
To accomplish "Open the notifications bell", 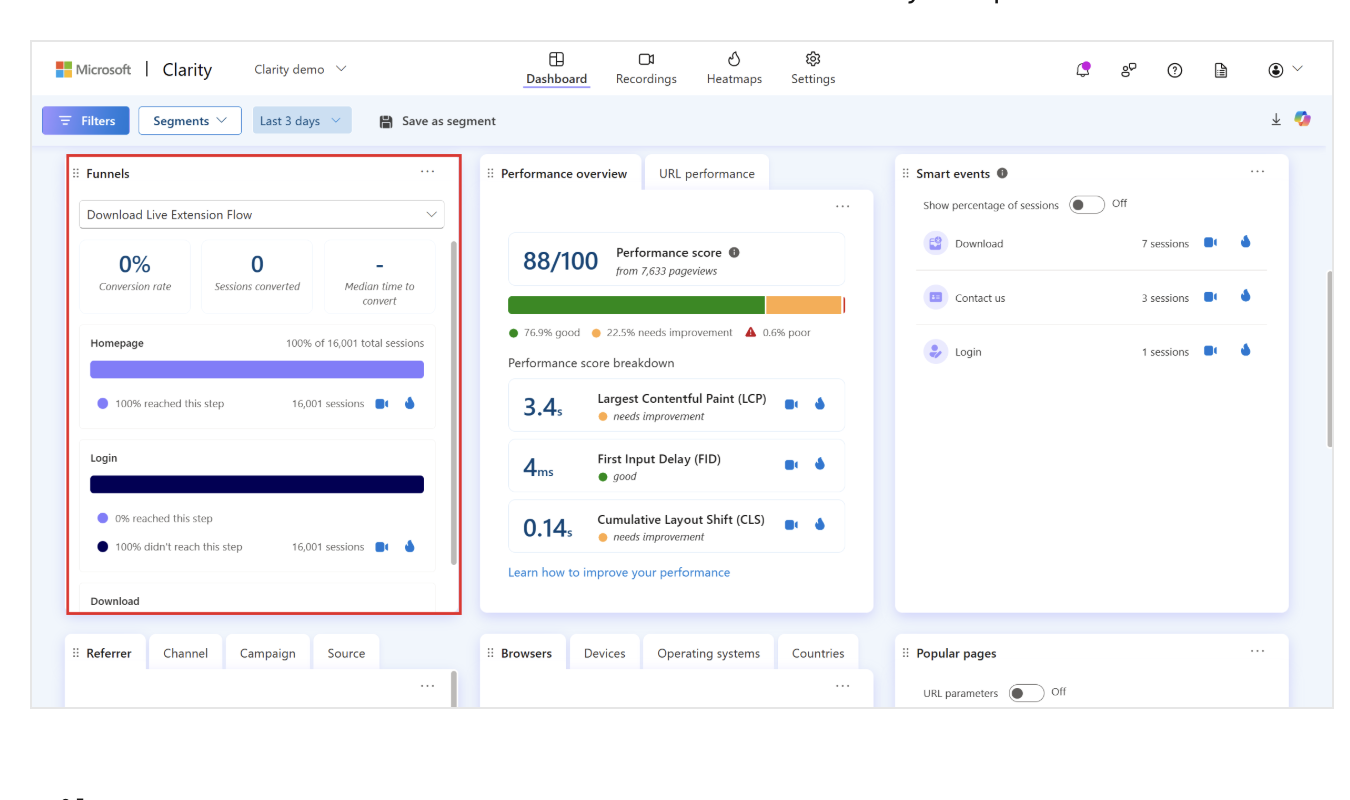I will pos(1082,69).
